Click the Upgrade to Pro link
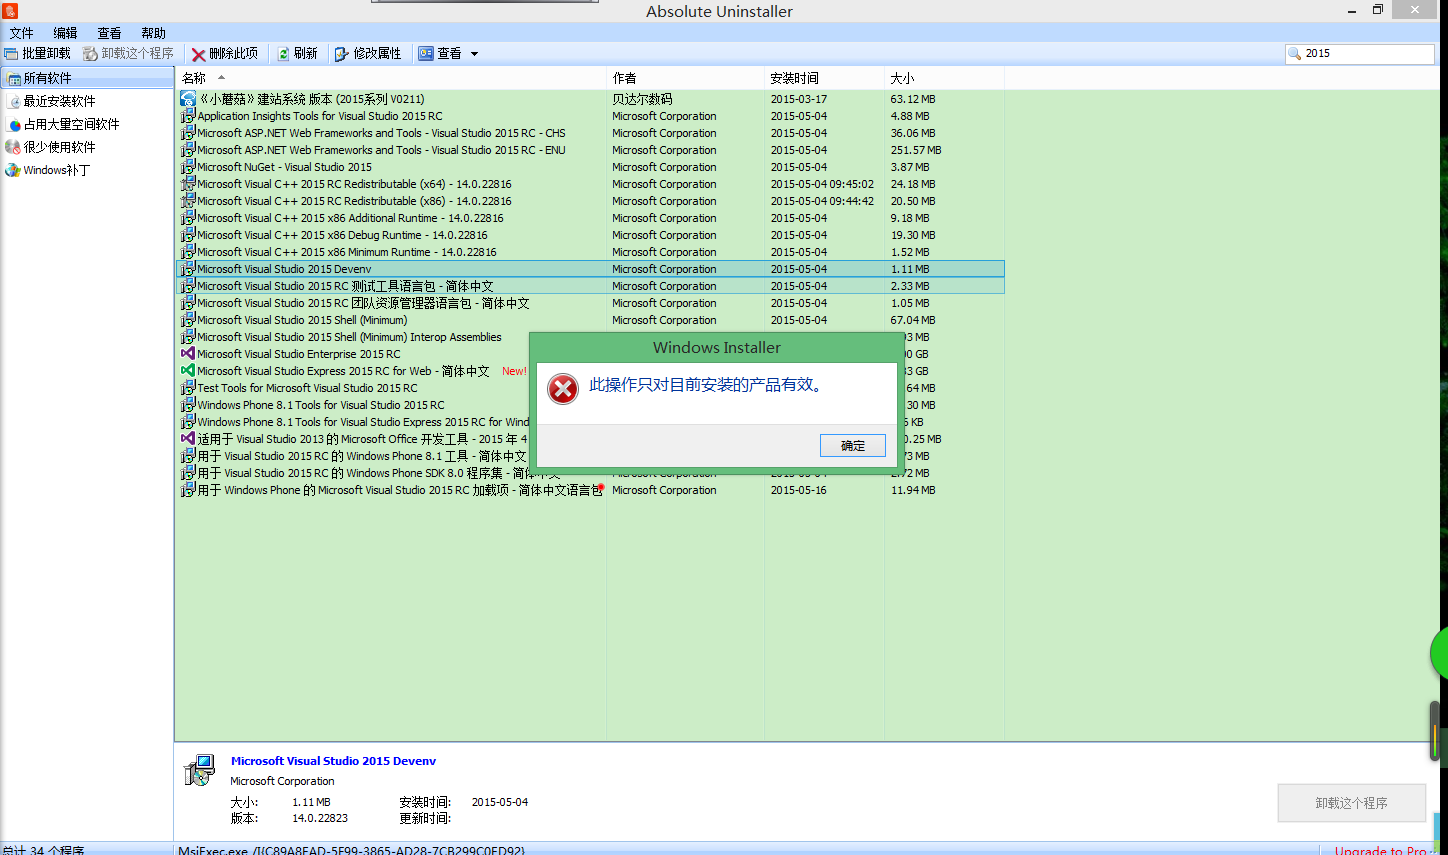Image resolution: width=1448 pixels, height=855 pixels. [1381, 850]
